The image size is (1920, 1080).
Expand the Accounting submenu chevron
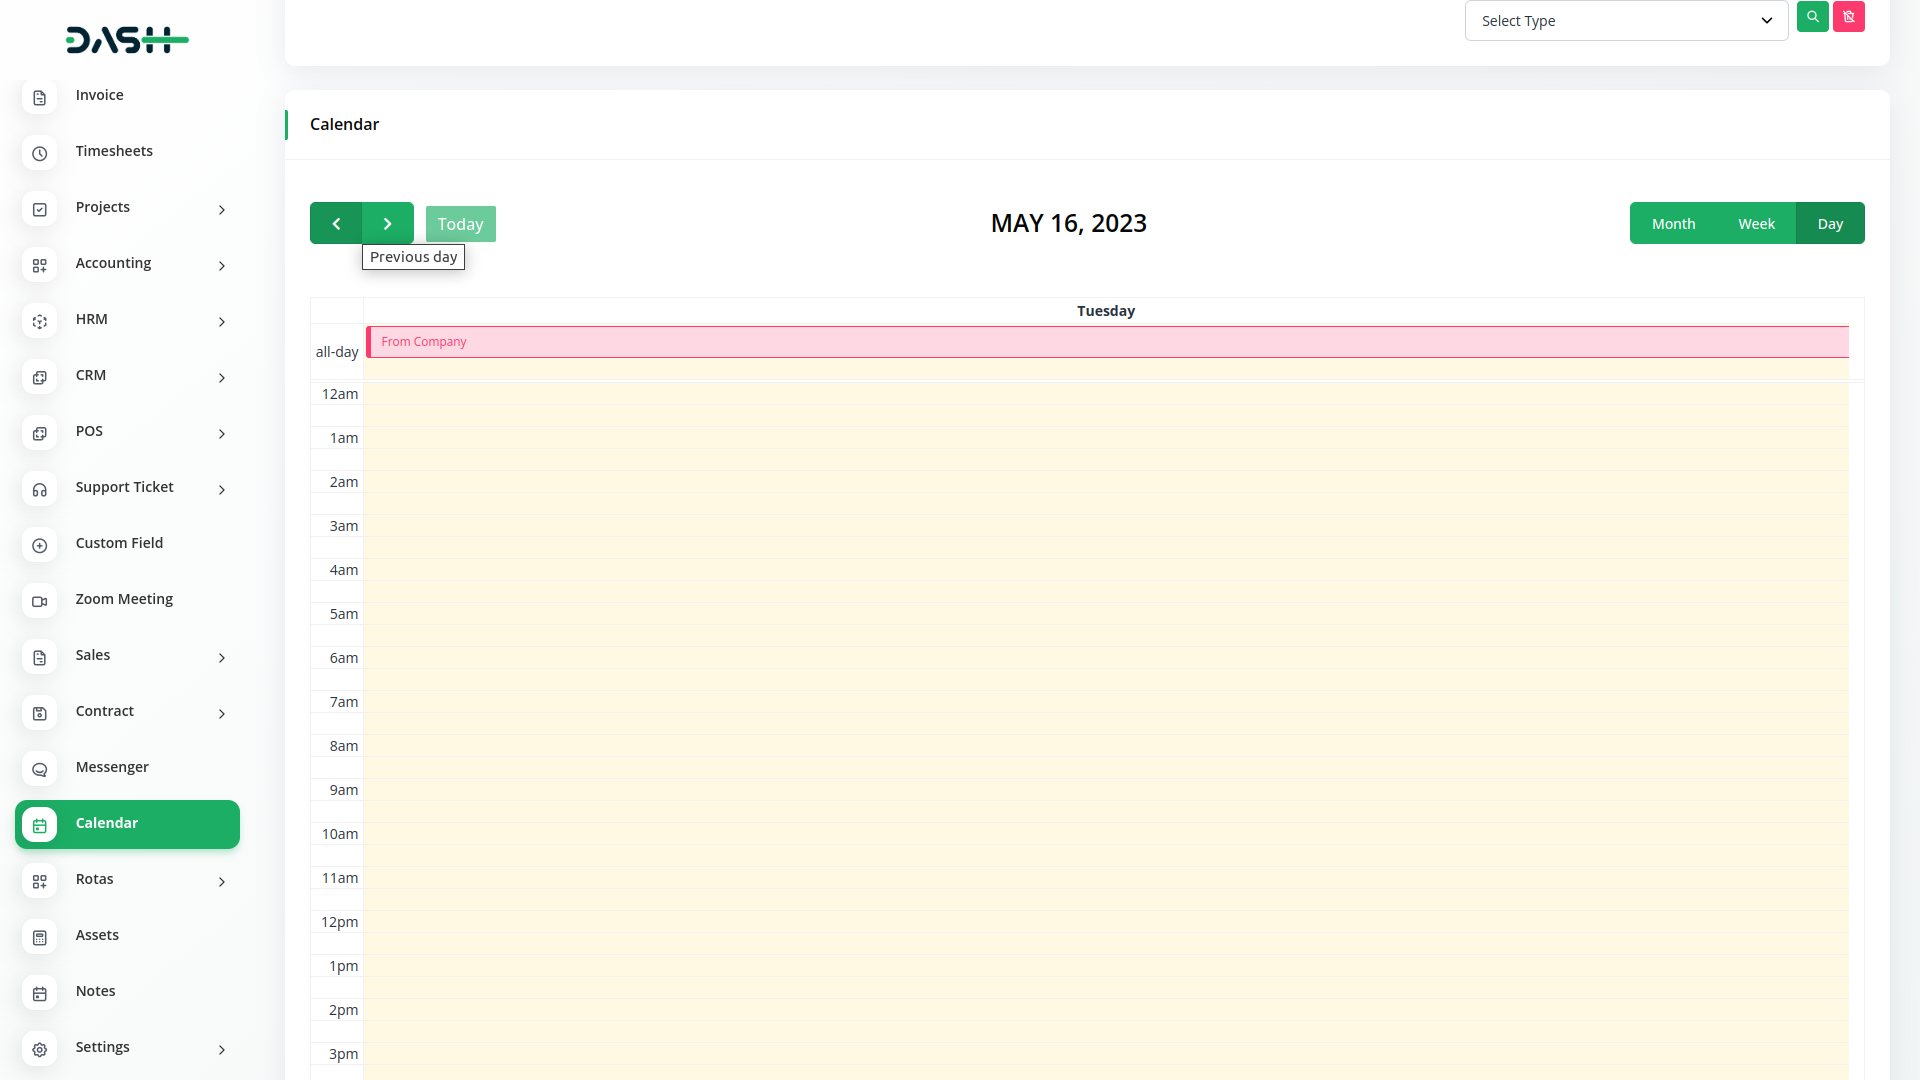pos(222,265)
